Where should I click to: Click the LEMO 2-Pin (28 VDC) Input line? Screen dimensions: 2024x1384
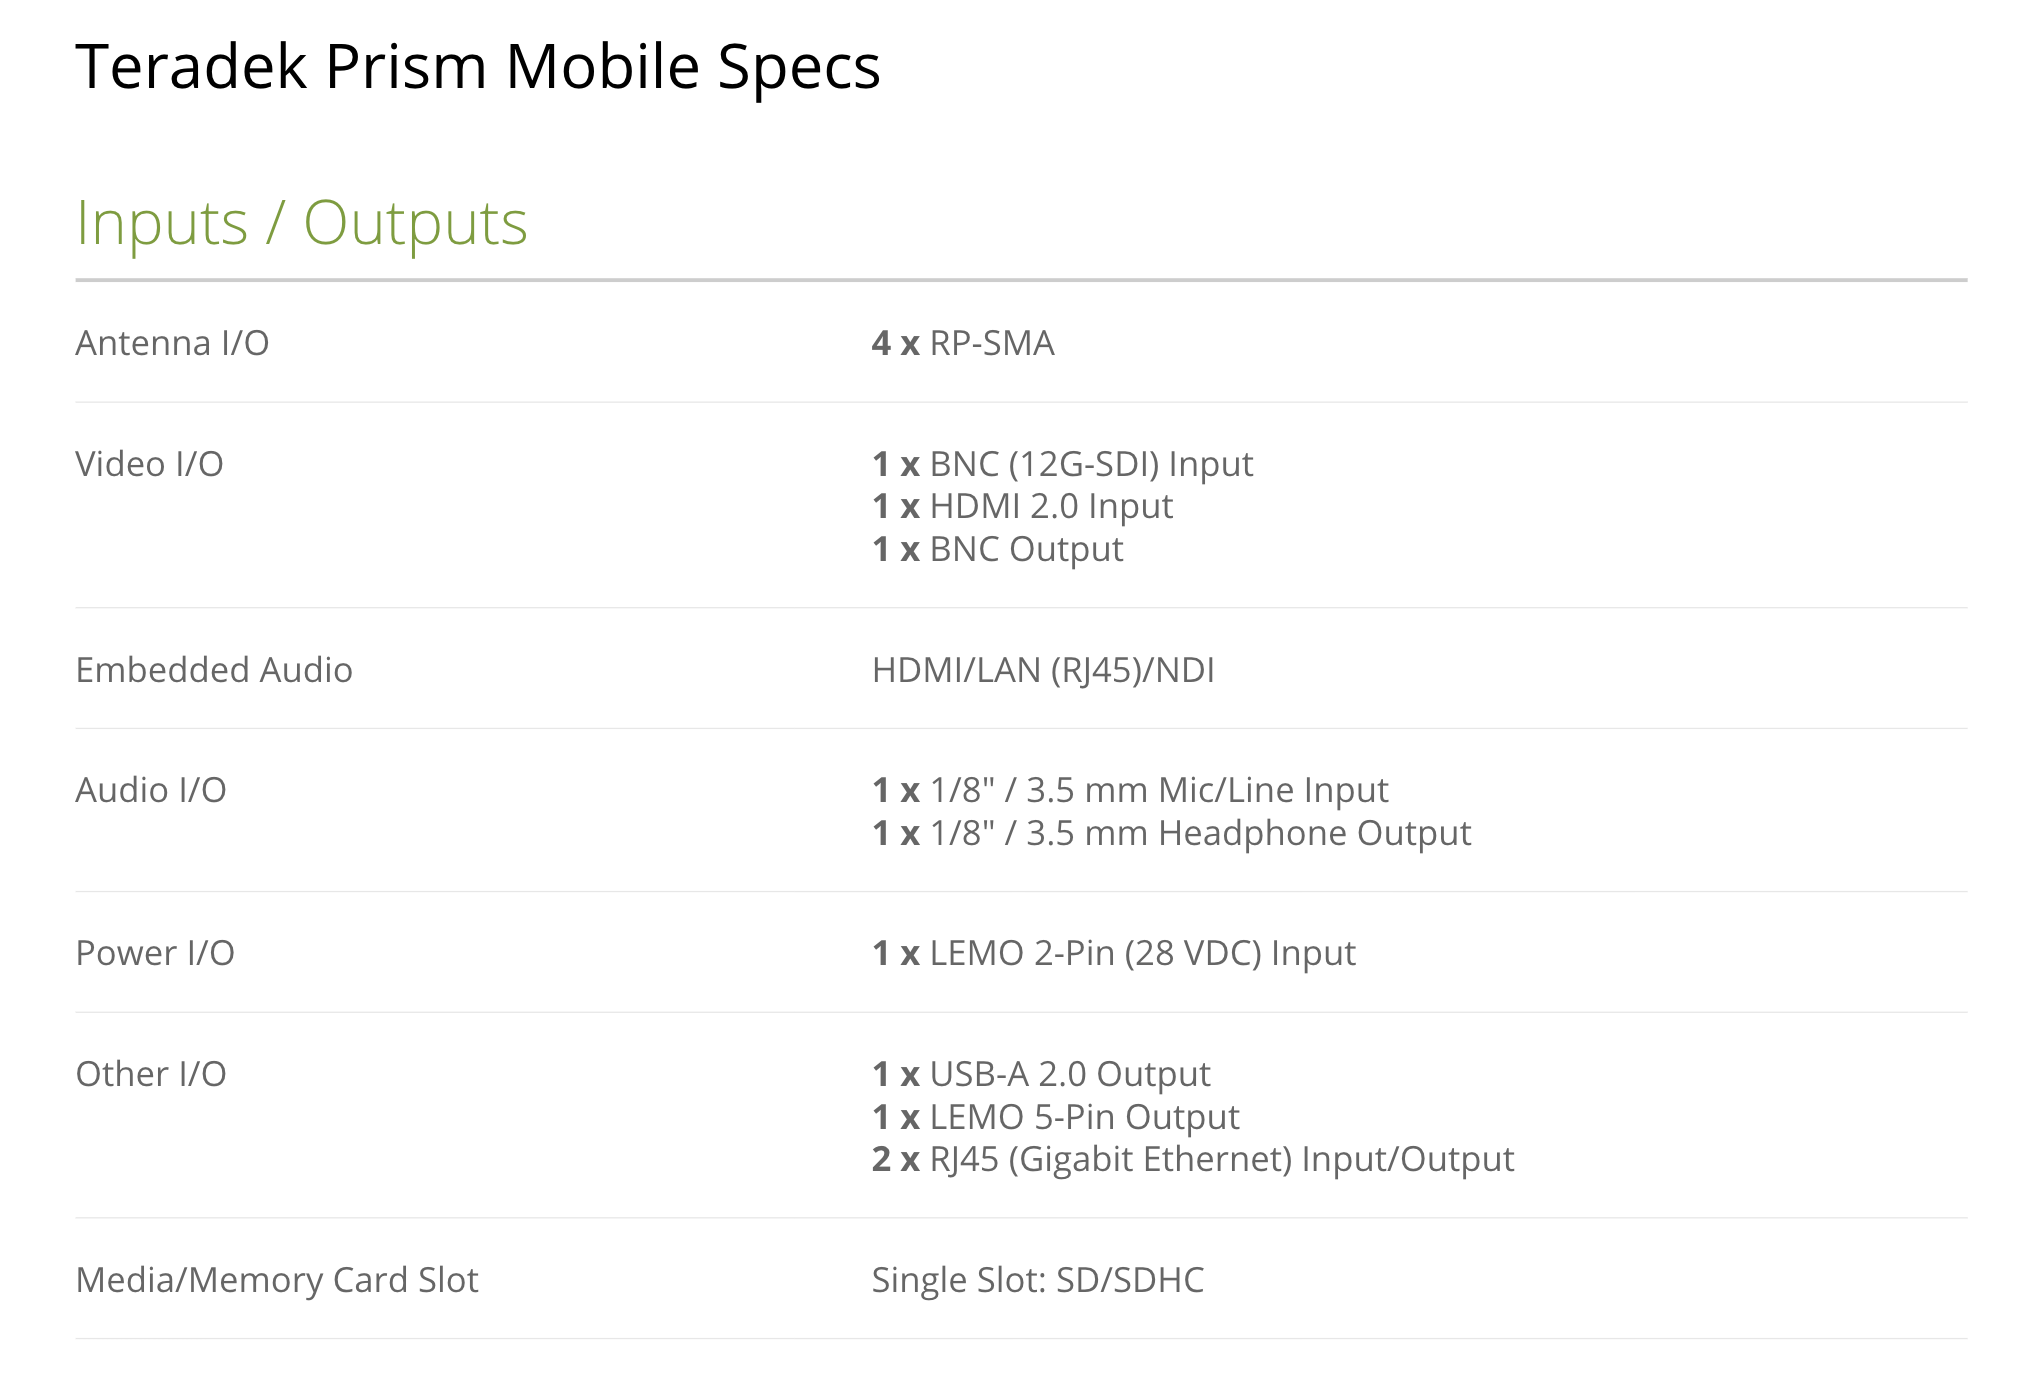tap(1113, 953)
